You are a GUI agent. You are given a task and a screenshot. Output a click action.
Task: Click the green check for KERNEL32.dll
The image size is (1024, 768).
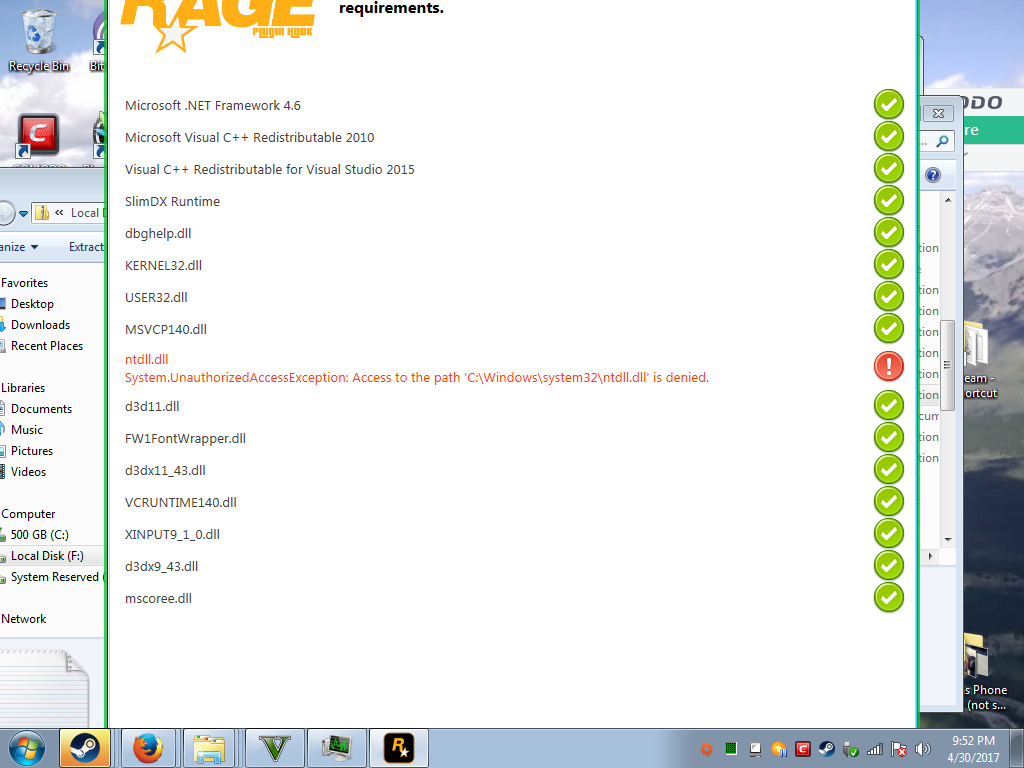click(x=889, y=264)
